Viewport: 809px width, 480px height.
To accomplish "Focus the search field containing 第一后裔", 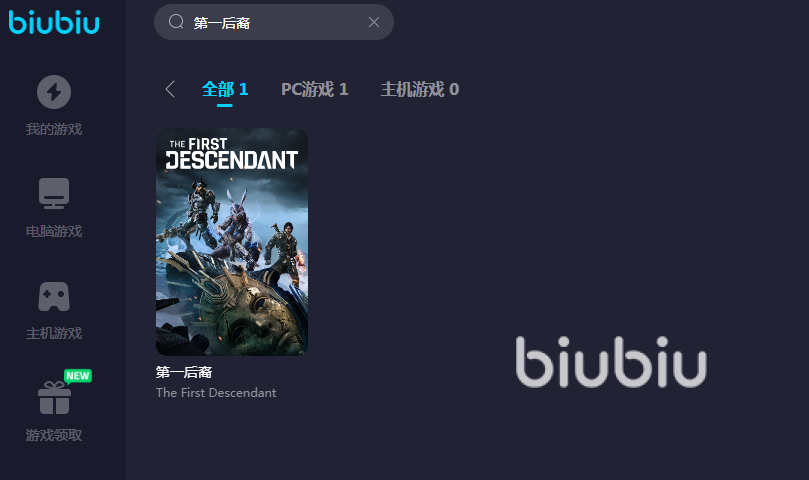I will click(x=274, y=22).
